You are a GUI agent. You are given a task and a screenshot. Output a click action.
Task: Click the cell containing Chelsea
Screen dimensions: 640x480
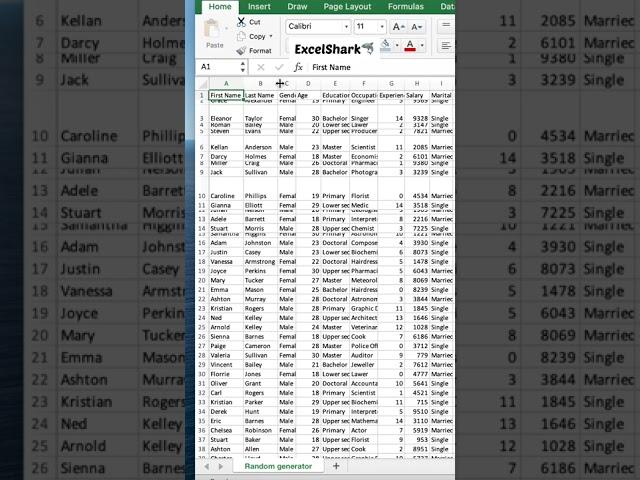[226, 431]
